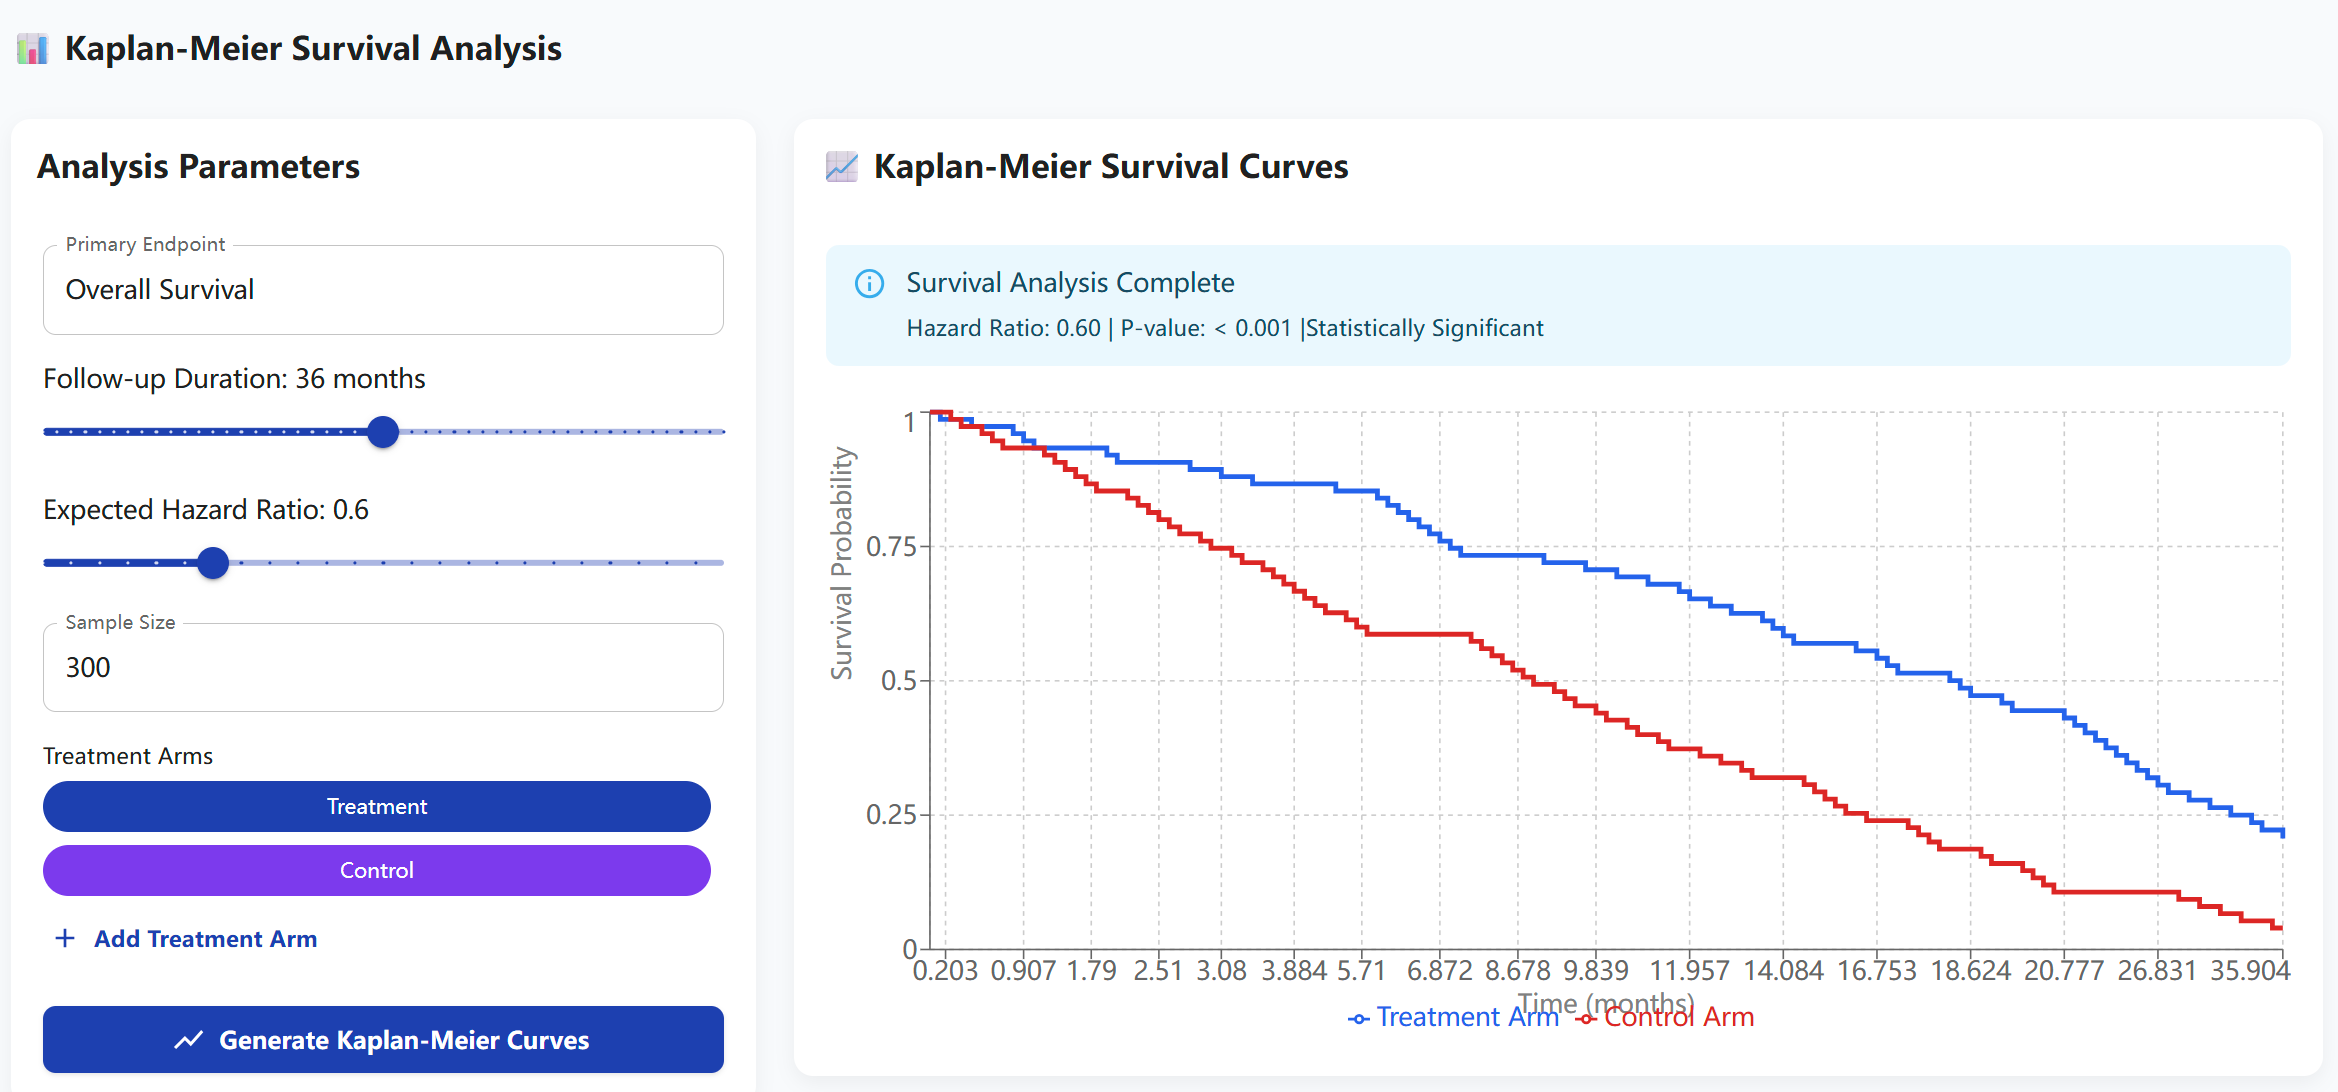Focus the Sample Size input field

tap(383, 667)
